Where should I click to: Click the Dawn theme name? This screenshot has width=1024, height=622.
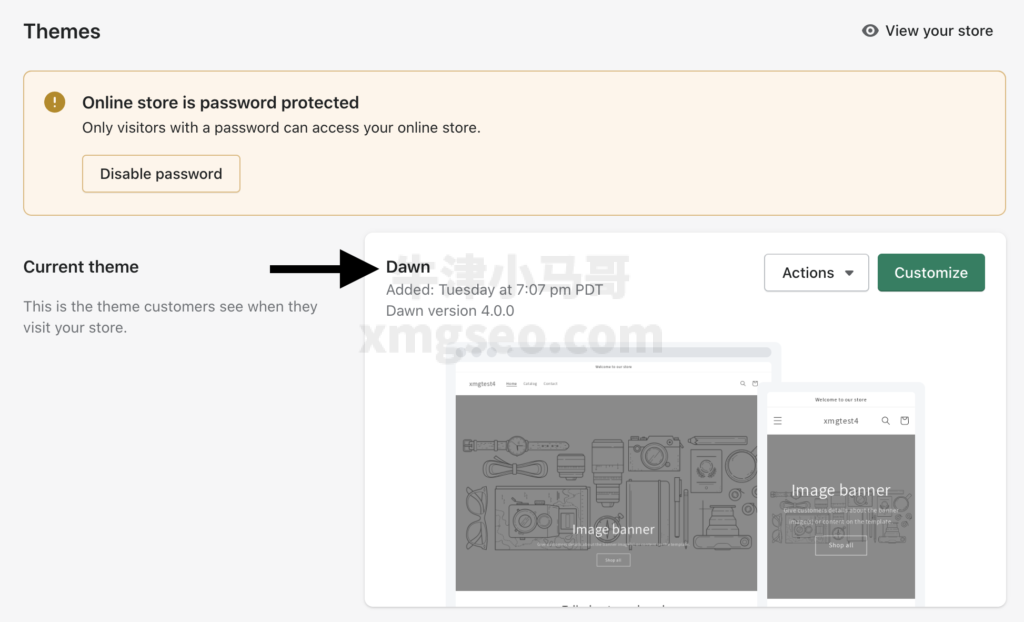pyautogui.click(x=408, y=267)
